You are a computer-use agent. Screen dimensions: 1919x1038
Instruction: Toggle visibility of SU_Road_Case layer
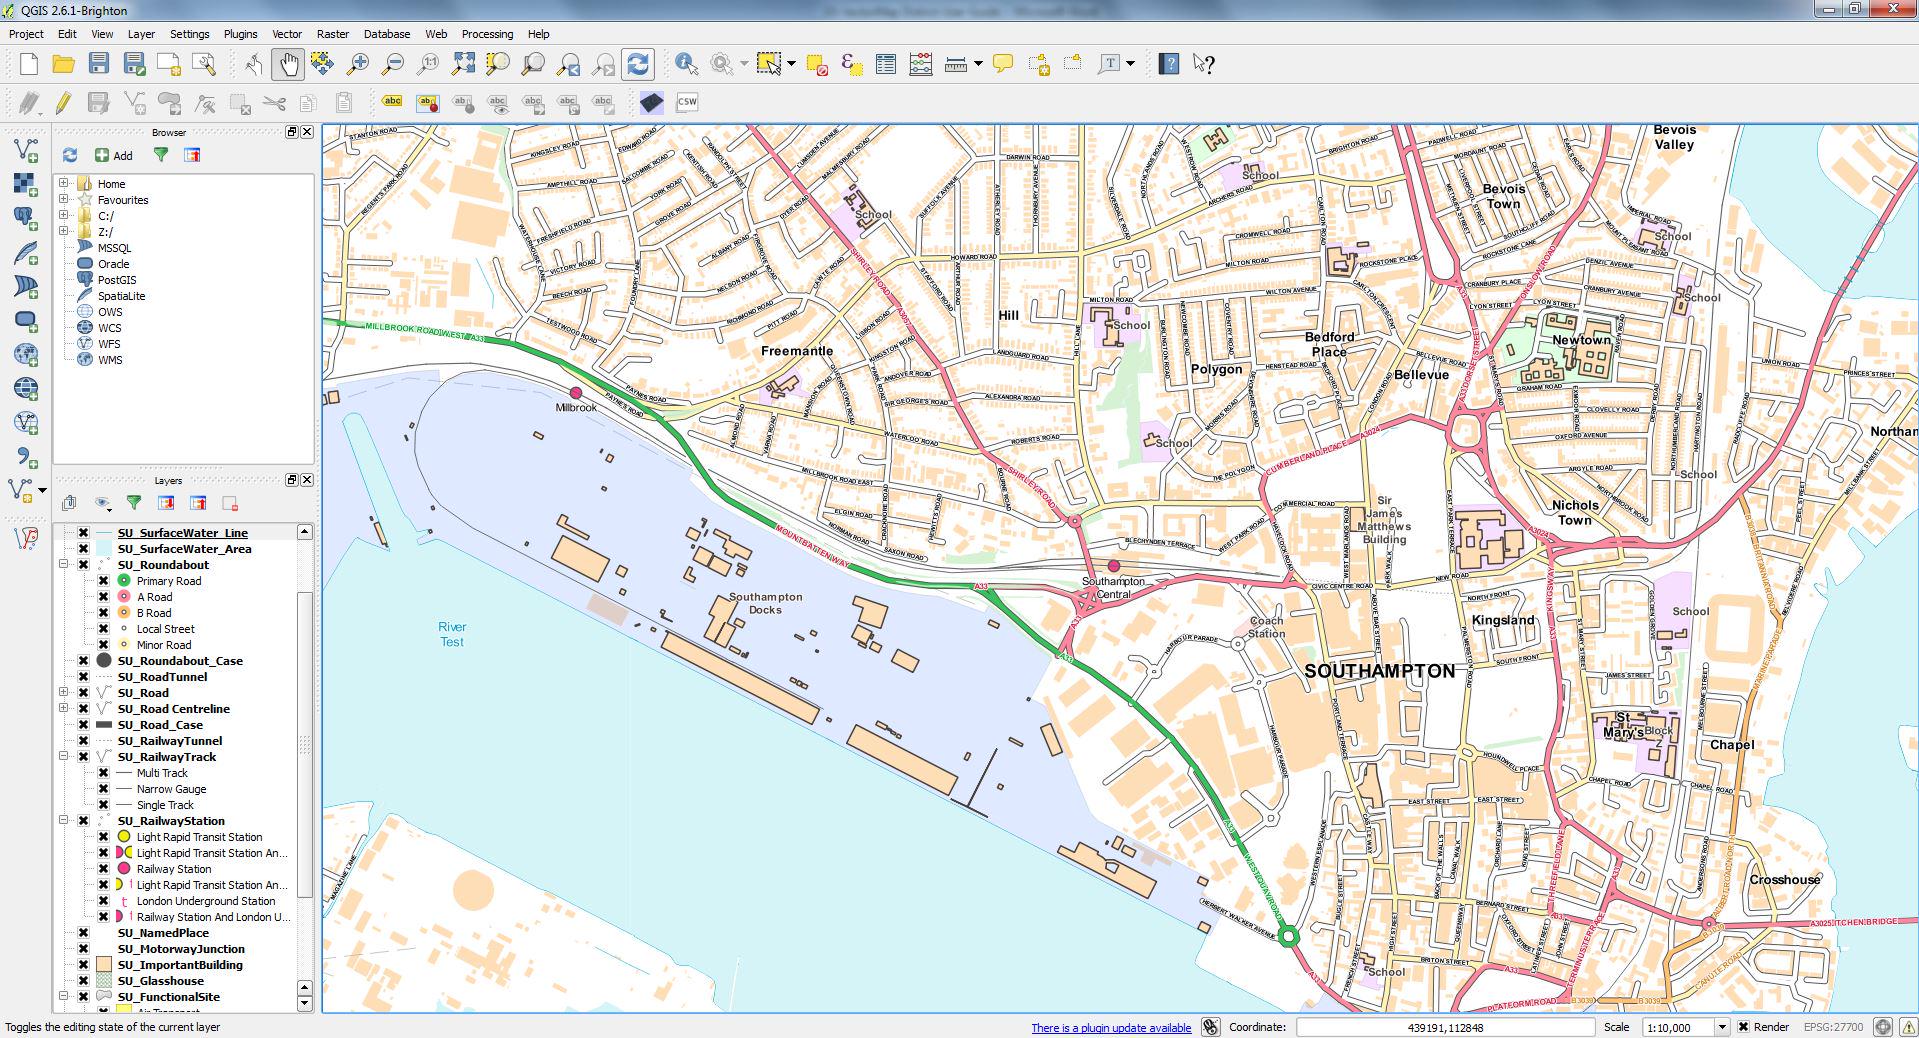click(x=84, y=725)
